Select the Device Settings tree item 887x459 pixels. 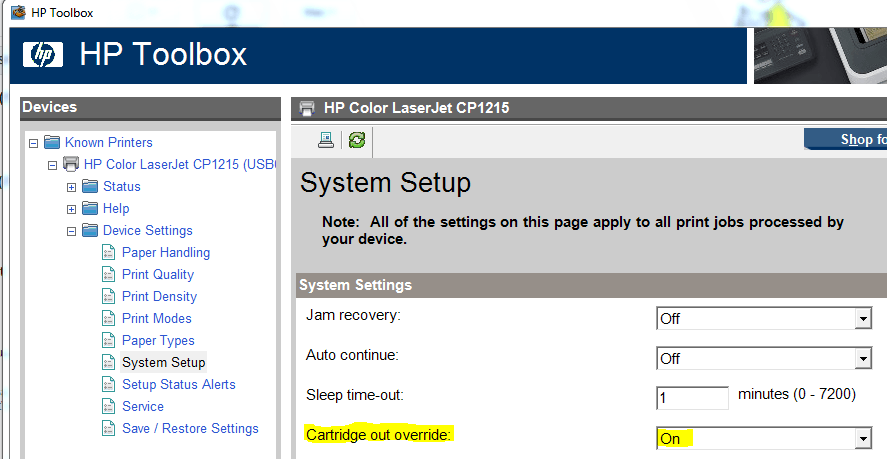(x=148, y=230)
